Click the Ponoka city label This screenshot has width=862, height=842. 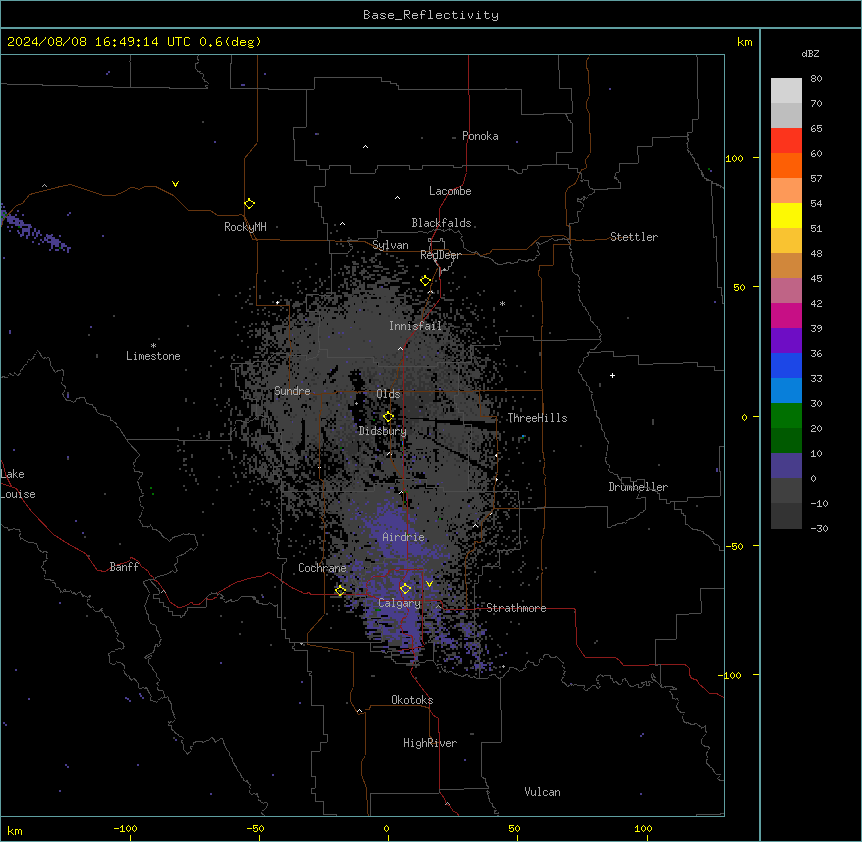pos(480,136)
